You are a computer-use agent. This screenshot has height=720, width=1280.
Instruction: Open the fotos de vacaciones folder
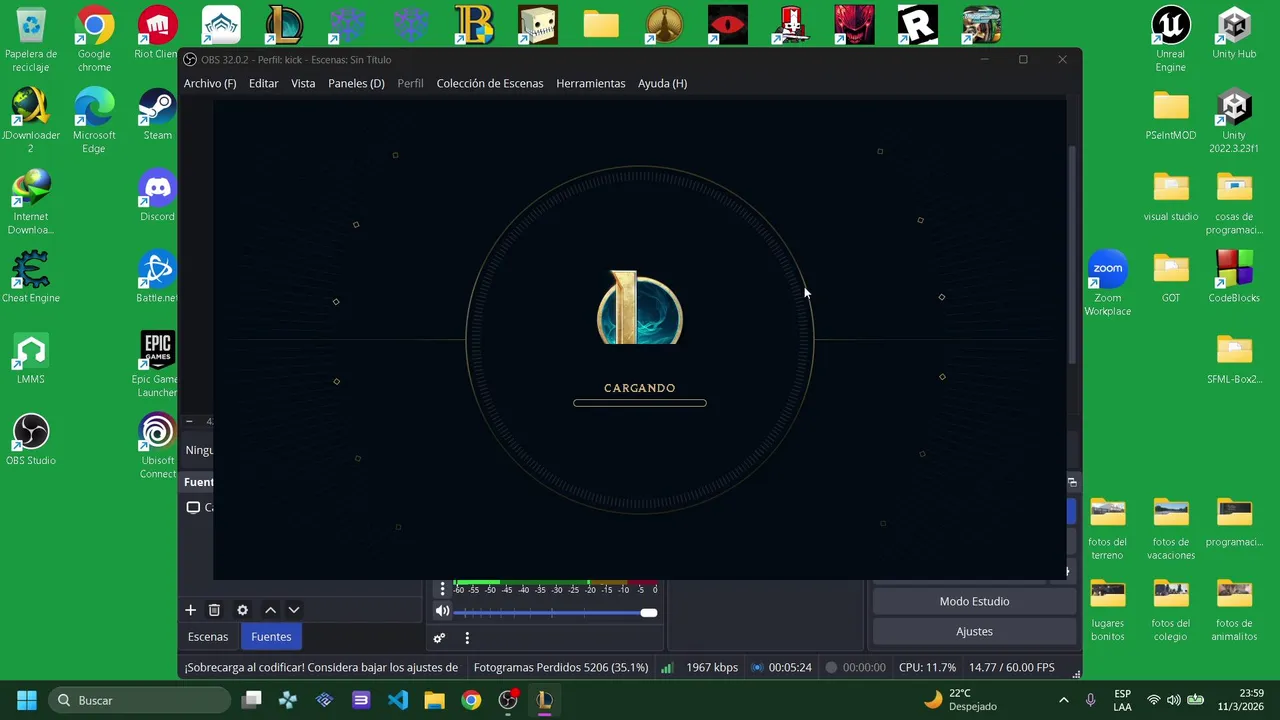pos(1171,529)
